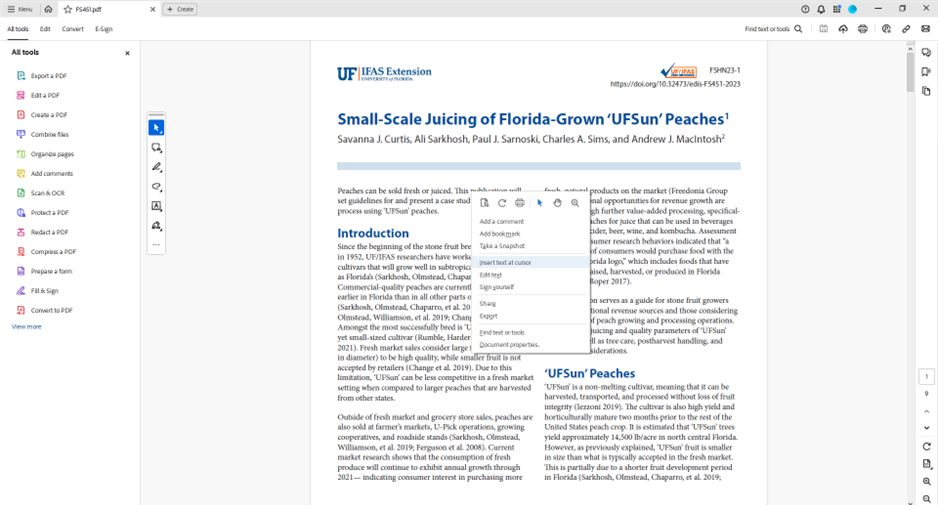Click the Find text or tools search field
This screenshot has height=505, width=938.
click(x=773, y=29)
